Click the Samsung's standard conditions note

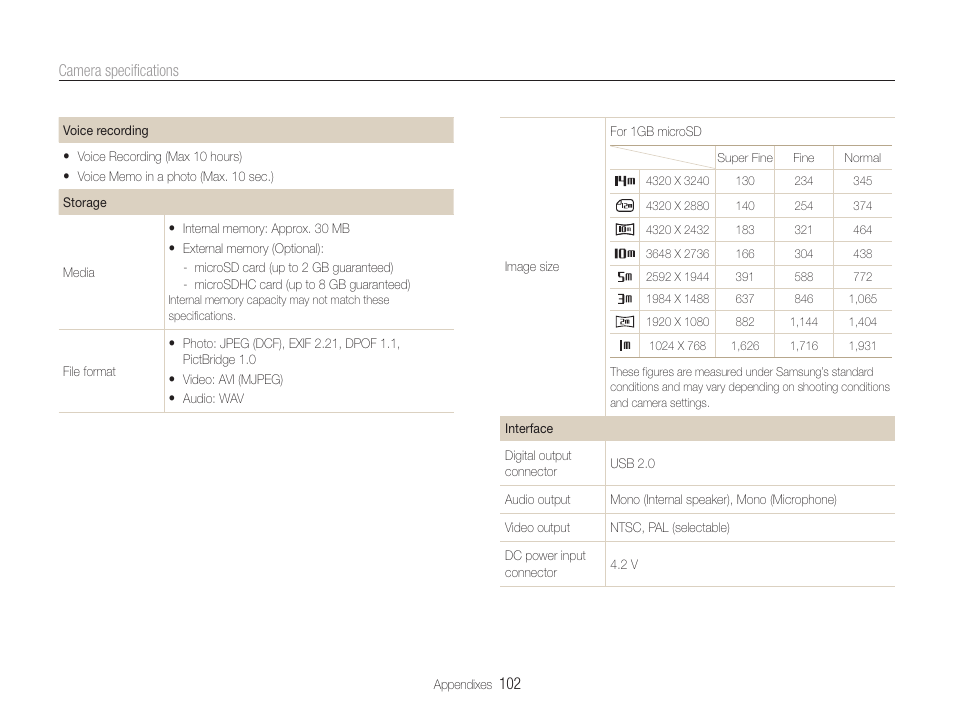[x=750, y=387]
